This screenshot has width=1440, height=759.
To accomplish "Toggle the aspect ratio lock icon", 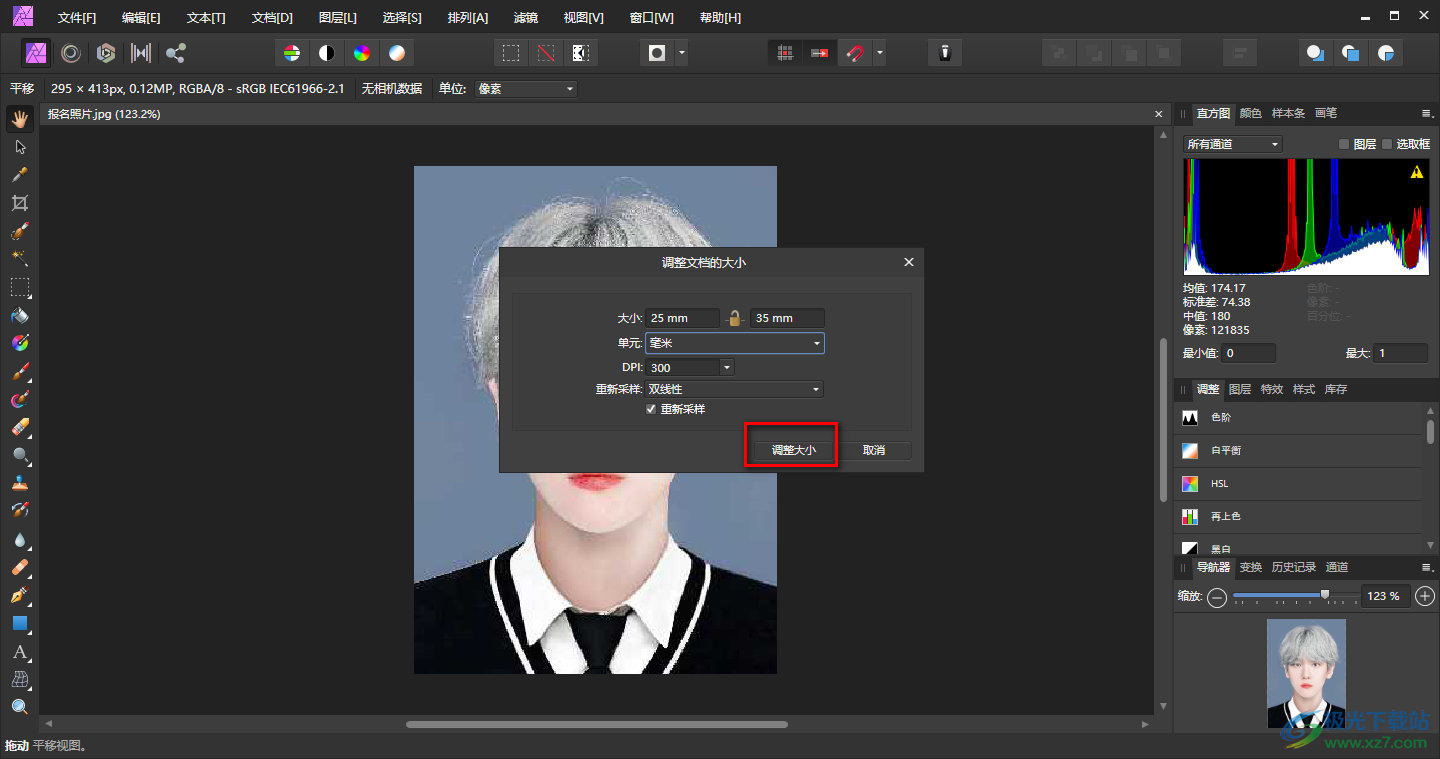I will point(734,318).
